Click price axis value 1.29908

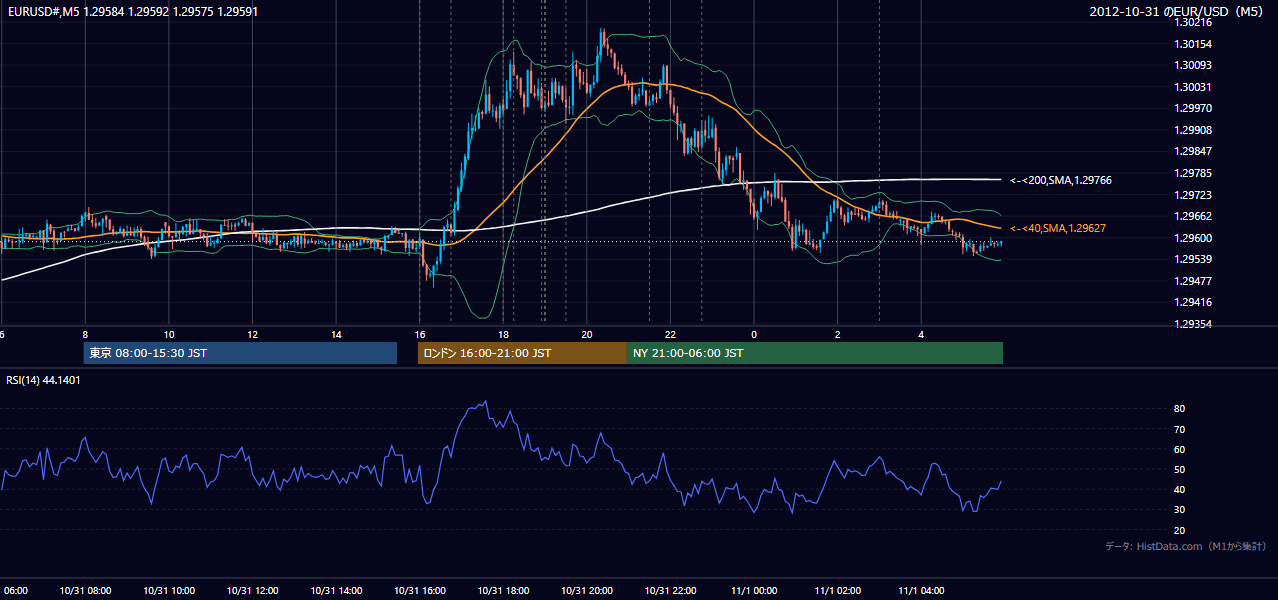[x=1194, y=130]
